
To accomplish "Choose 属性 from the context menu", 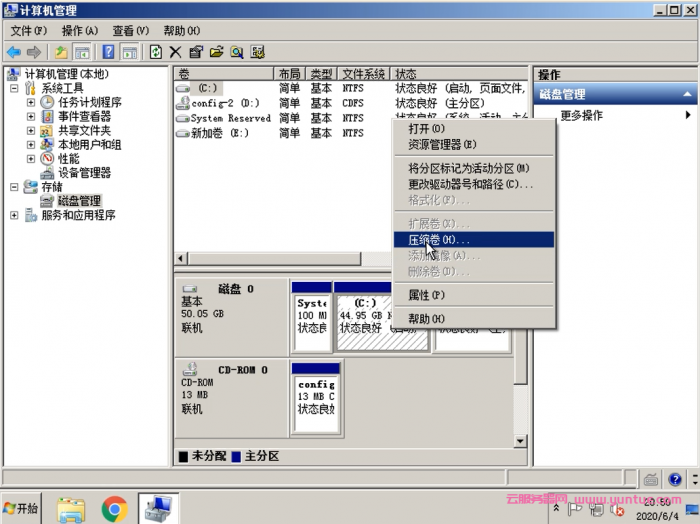I will 427,296.
